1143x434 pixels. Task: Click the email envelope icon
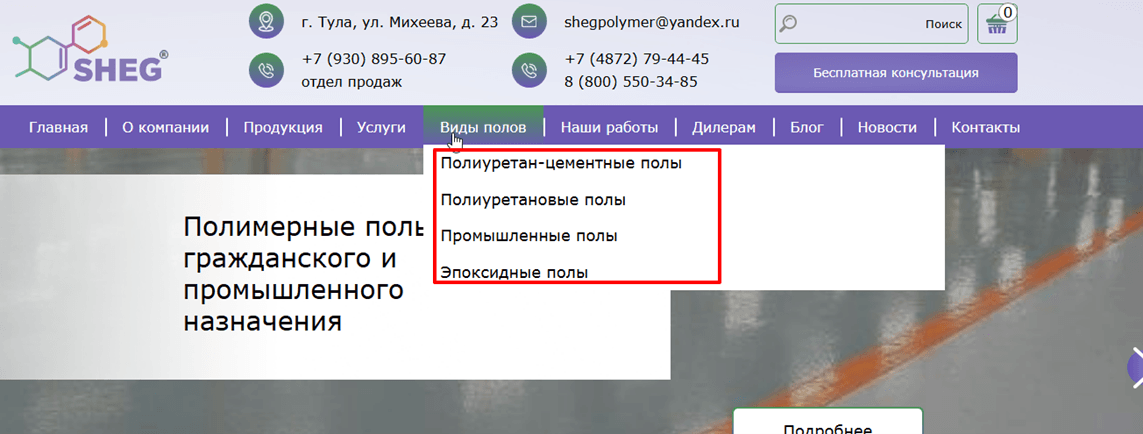[530, 22]
